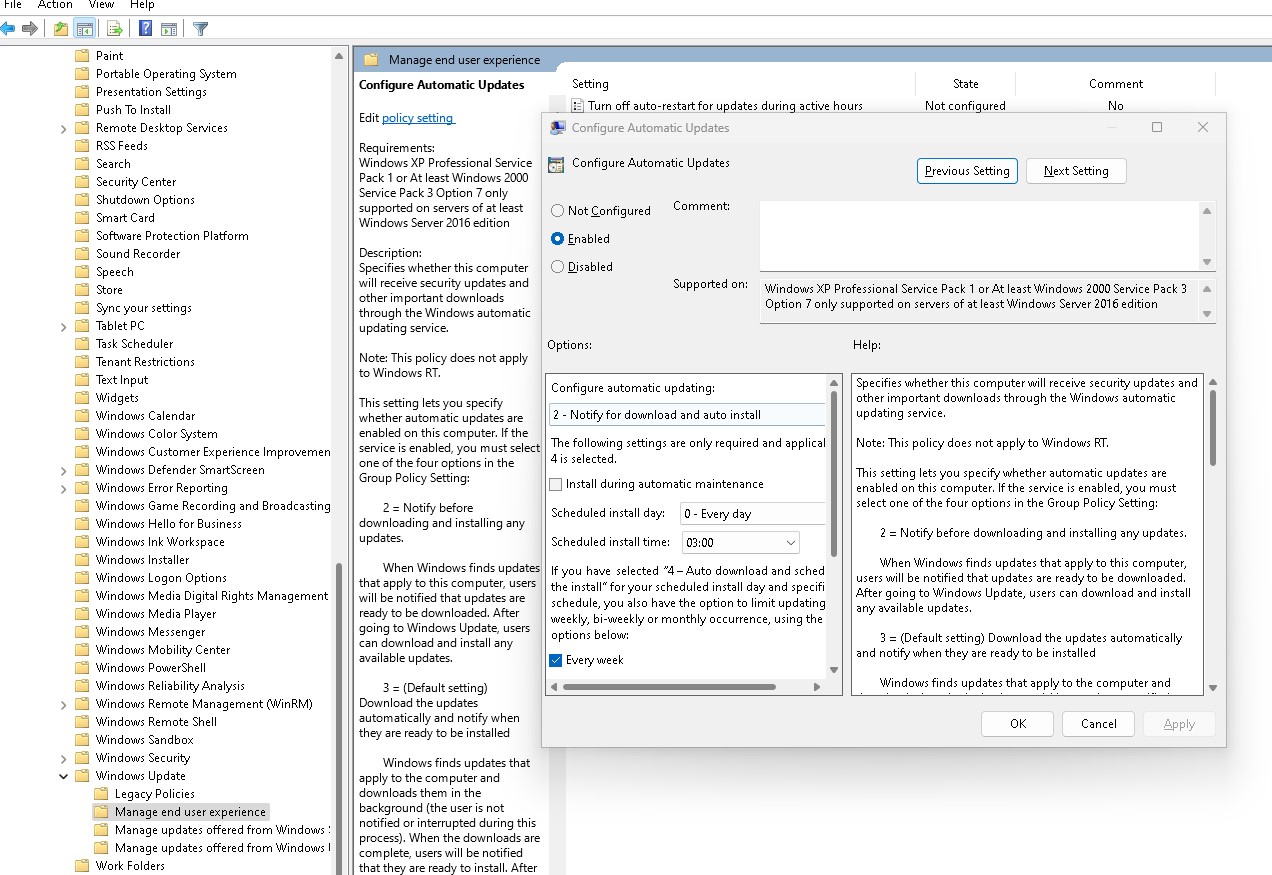Click the Windows Sandbox folder icon
The width and height of the screenshot is (1272, 875).
point(82,740)
